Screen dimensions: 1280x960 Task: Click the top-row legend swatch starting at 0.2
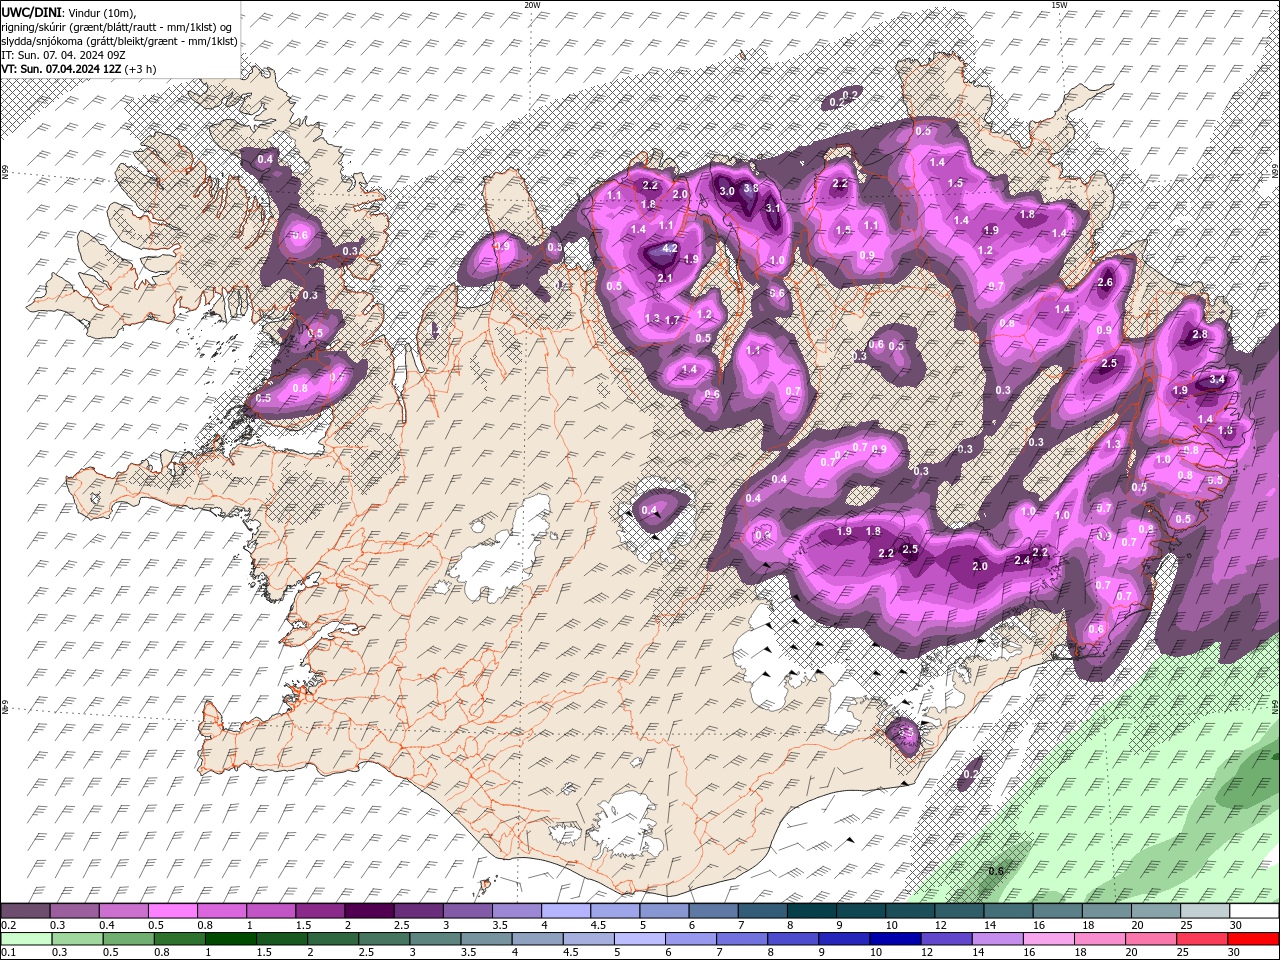(25, 911)
